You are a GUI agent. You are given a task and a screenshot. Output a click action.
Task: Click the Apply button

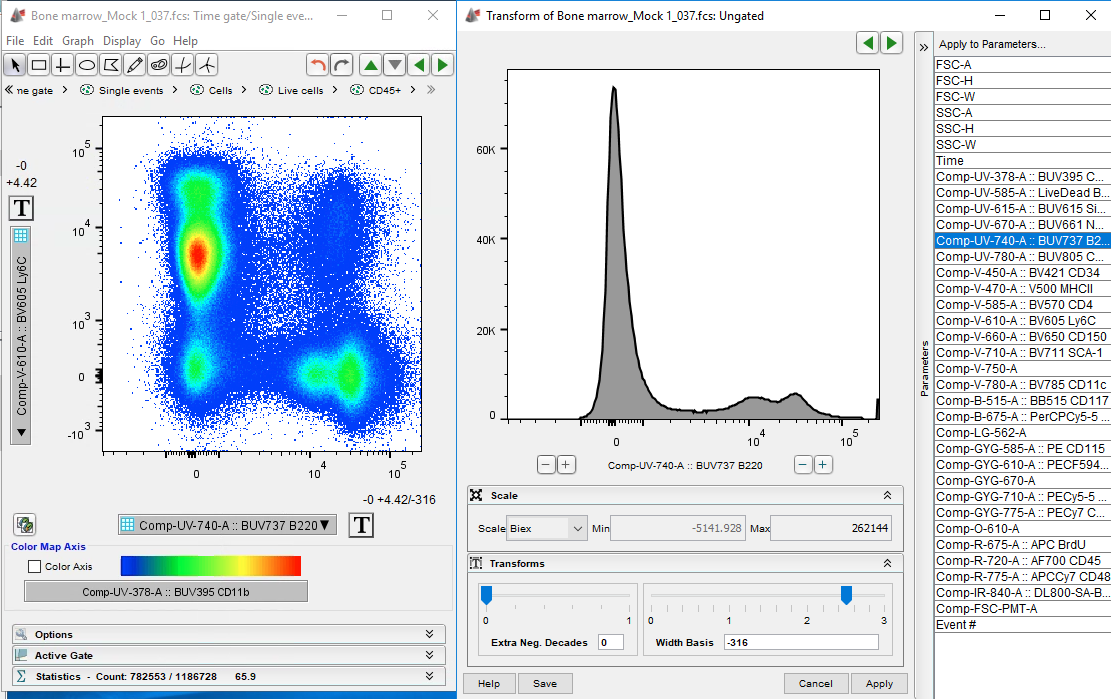point(879,684)
